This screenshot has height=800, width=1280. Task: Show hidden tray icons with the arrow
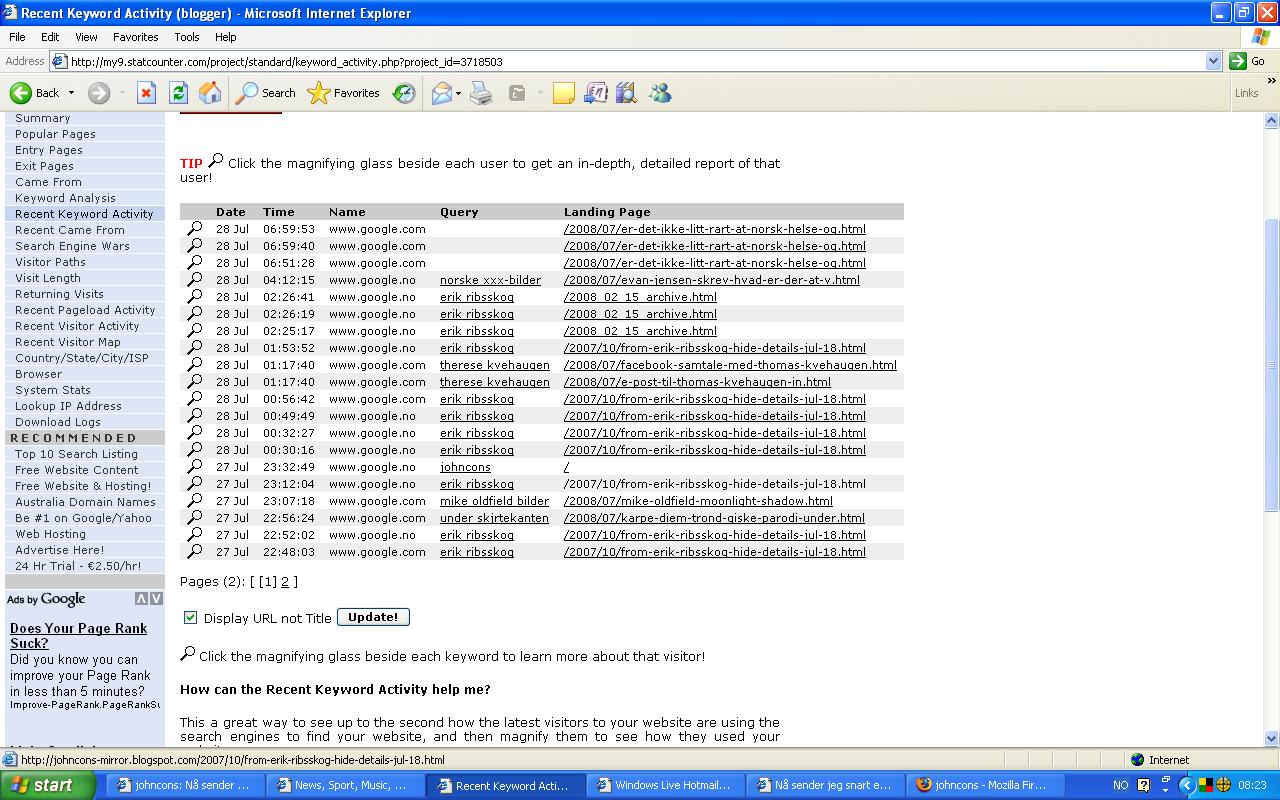pyautogui.click(x=1187, y=785)
